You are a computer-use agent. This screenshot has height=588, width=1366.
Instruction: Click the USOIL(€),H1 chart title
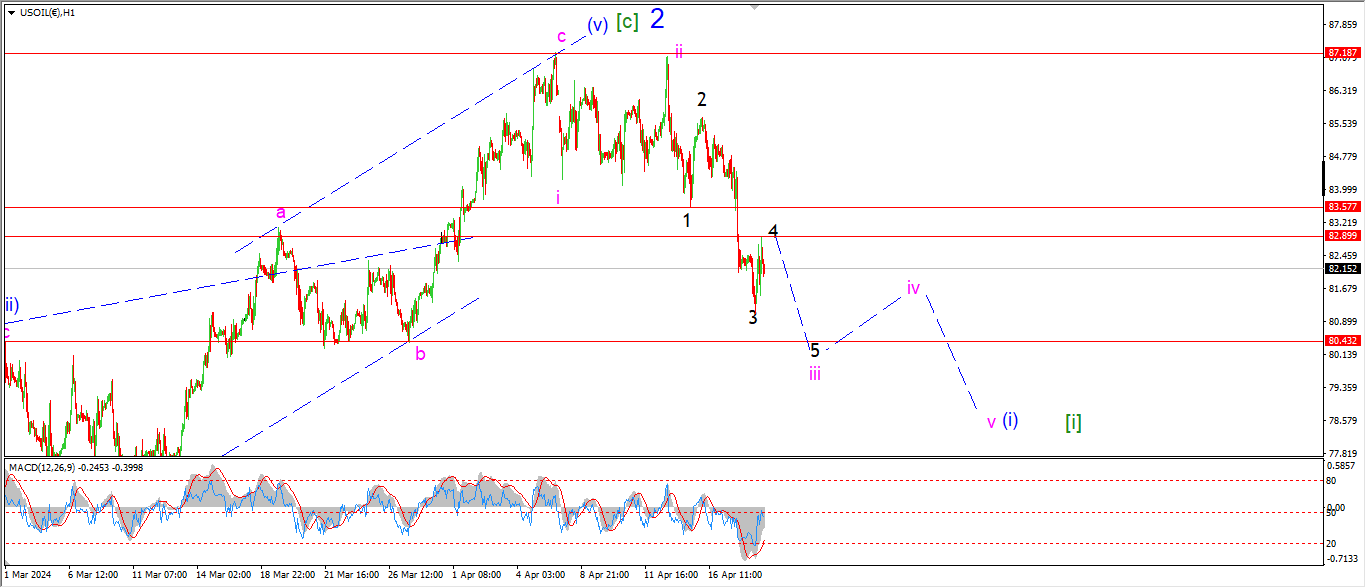tap(50, 12)
